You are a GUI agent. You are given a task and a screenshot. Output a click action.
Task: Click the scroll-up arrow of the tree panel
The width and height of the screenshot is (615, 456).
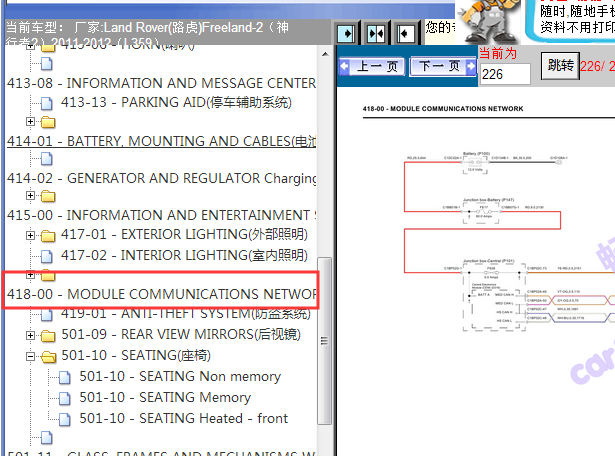[325, 54]
